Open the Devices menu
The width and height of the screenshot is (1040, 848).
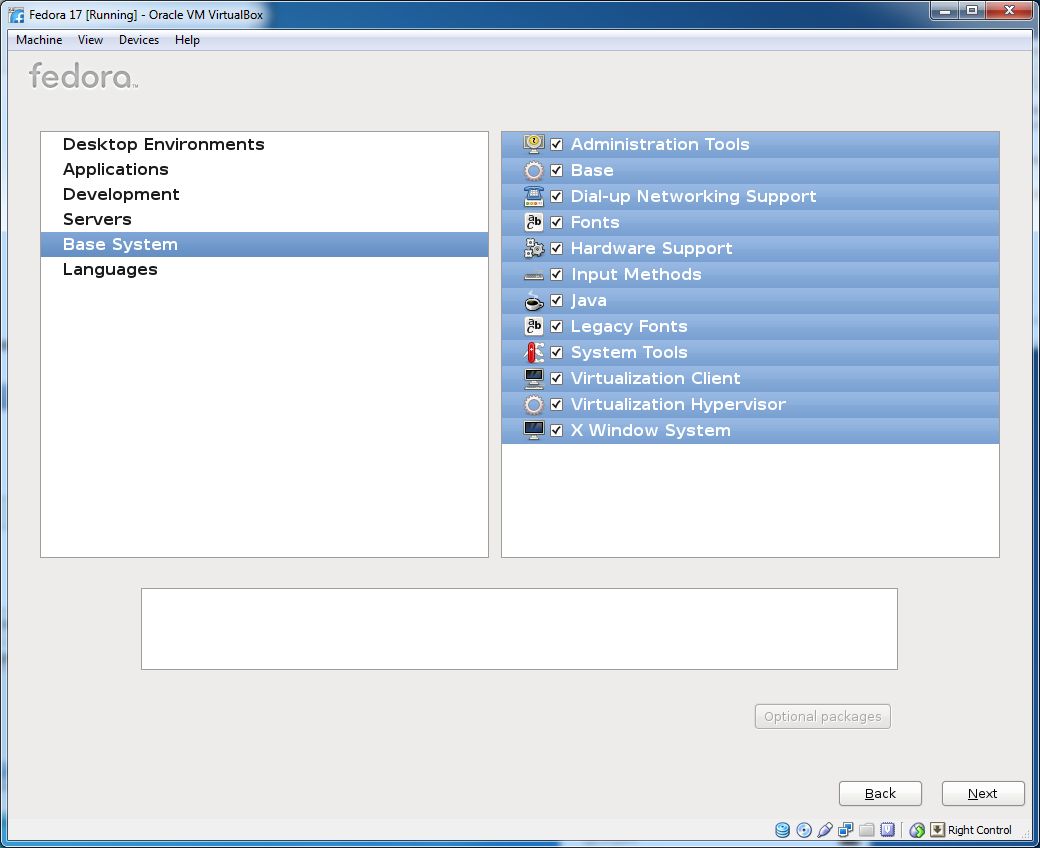[139, 40]
